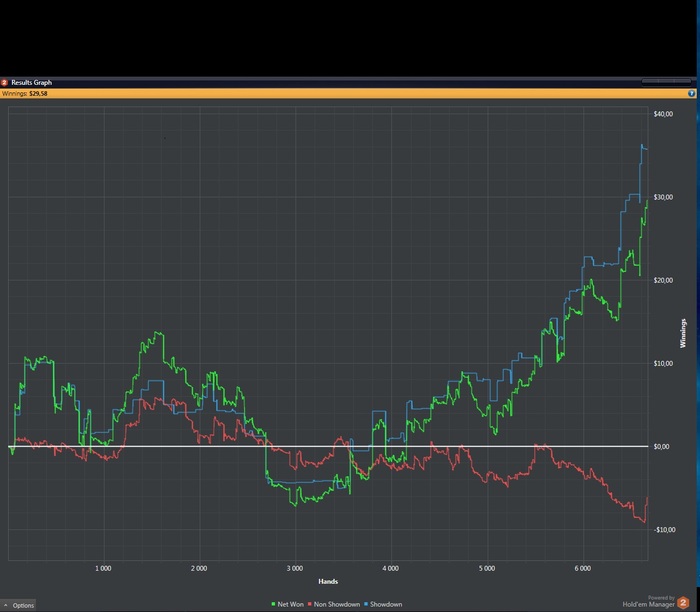The width and height of the screenshot is (700, 612).
Task: Click the 2 000 hands axis tick label
Action: (199, 568)
